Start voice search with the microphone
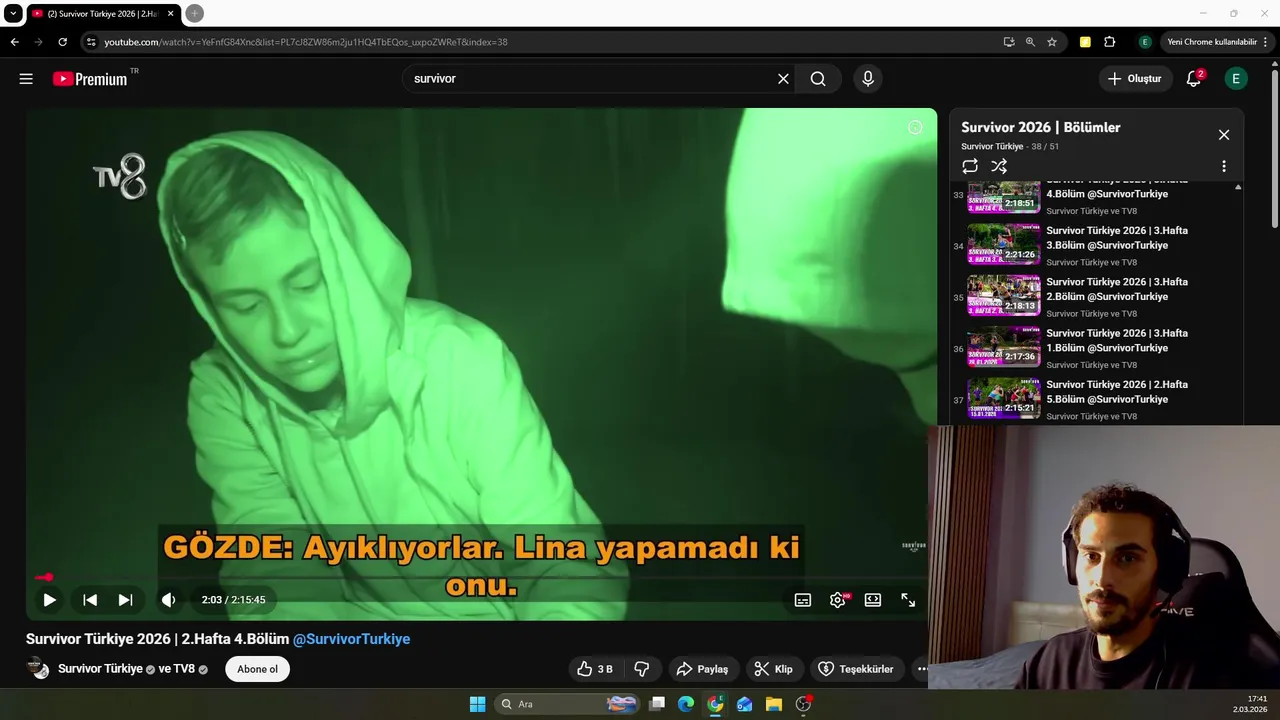 click(868, 79)
